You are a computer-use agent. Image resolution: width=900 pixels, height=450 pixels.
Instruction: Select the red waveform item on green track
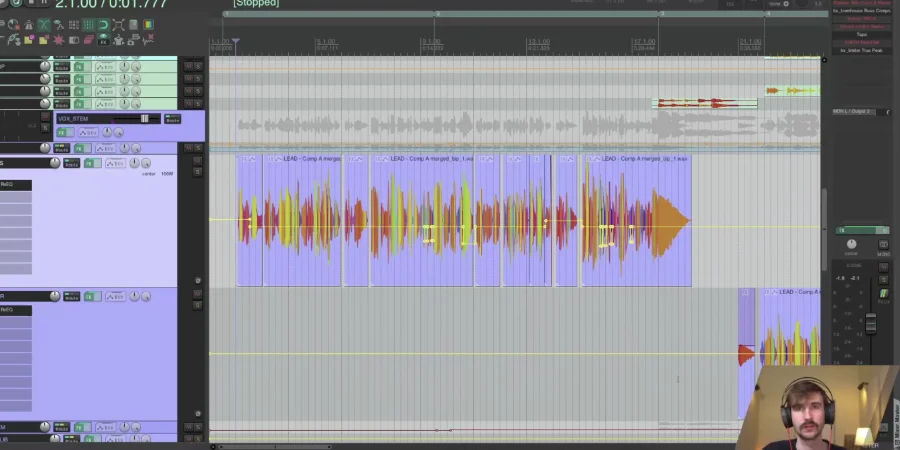point(705,103)
